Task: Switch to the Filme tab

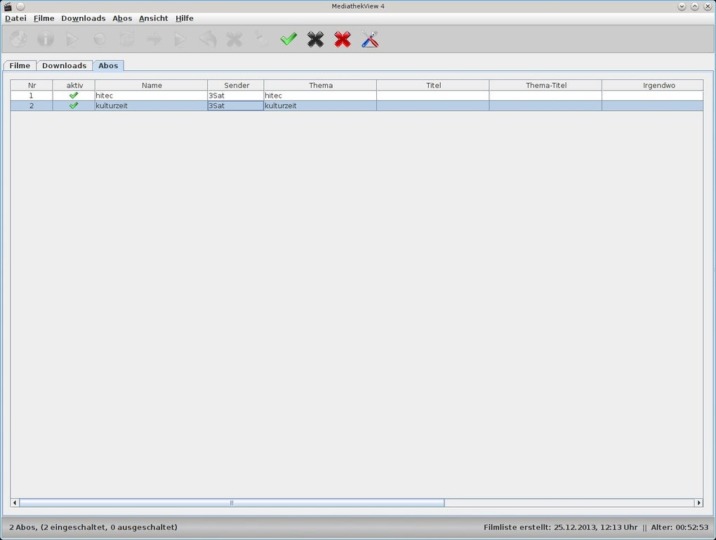Action: click(x=20, y=65)
